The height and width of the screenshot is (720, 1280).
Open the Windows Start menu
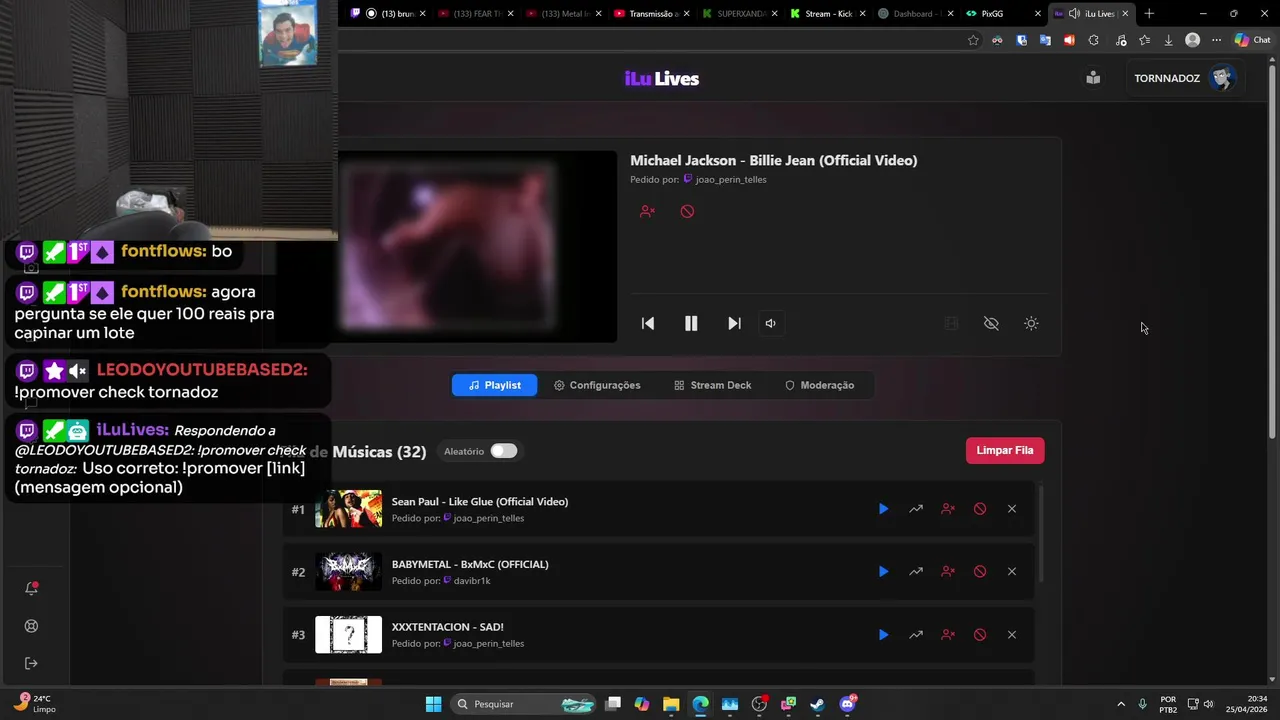coord(433,704)
